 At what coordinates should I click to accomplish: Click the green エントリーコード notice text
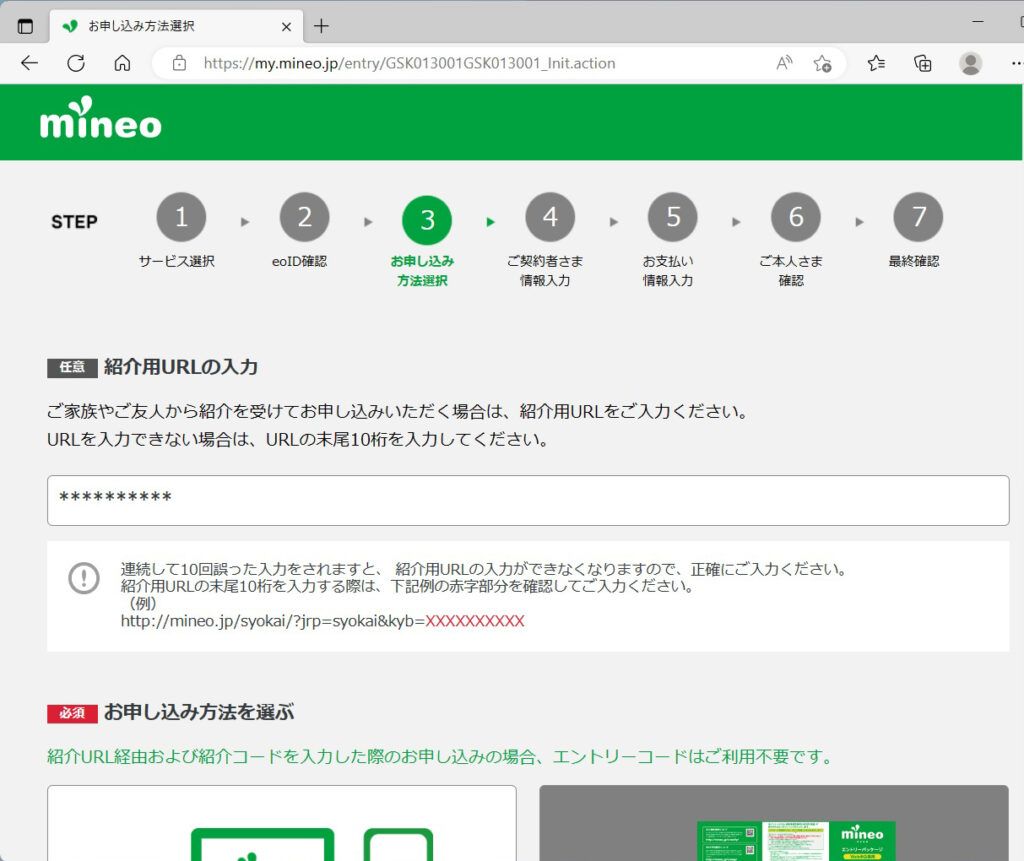(x=441, y=756)
